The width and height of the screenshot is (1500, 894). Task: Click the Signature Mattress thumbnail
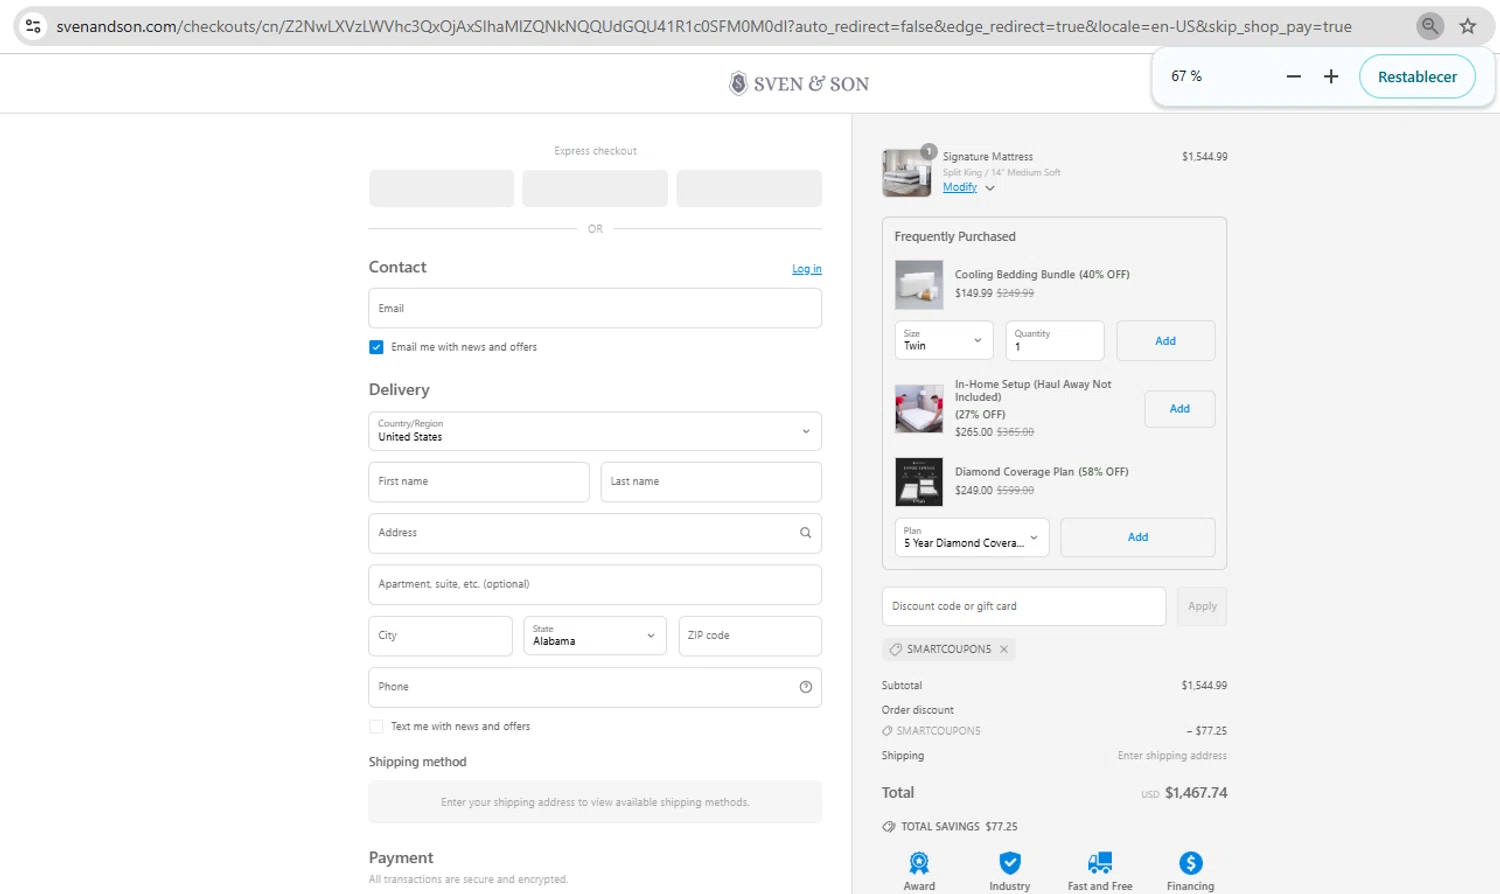[x=906, y=172]
